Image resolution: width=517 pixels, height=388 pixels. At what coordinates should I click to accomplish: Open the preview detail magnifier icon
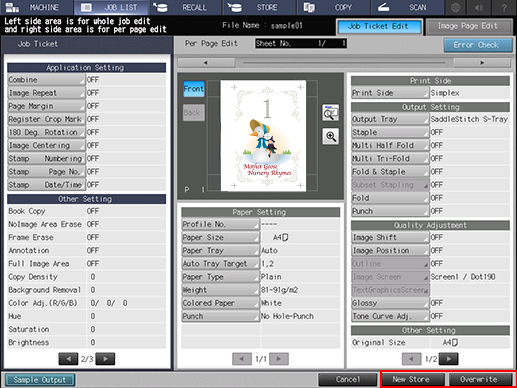click(x=330, y=113)
